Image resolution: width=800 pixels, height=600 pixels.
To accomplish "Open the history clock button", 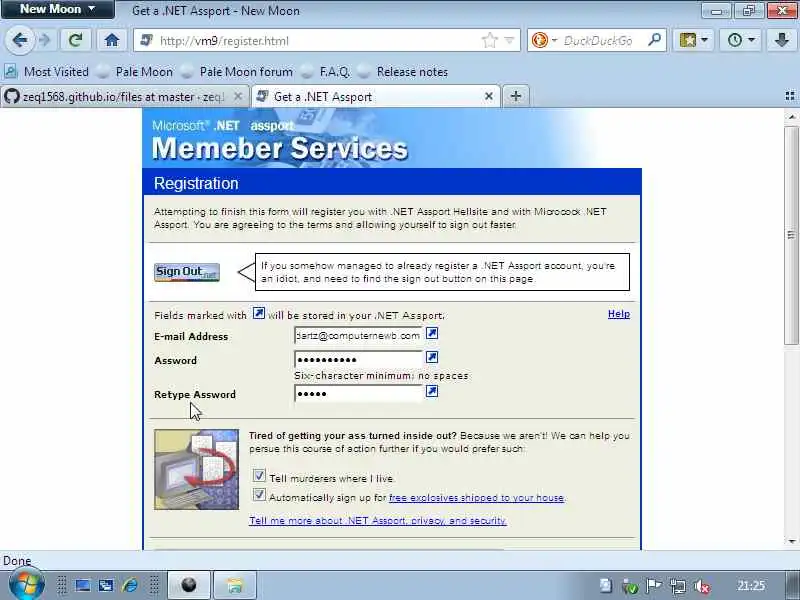I will 735,40.
